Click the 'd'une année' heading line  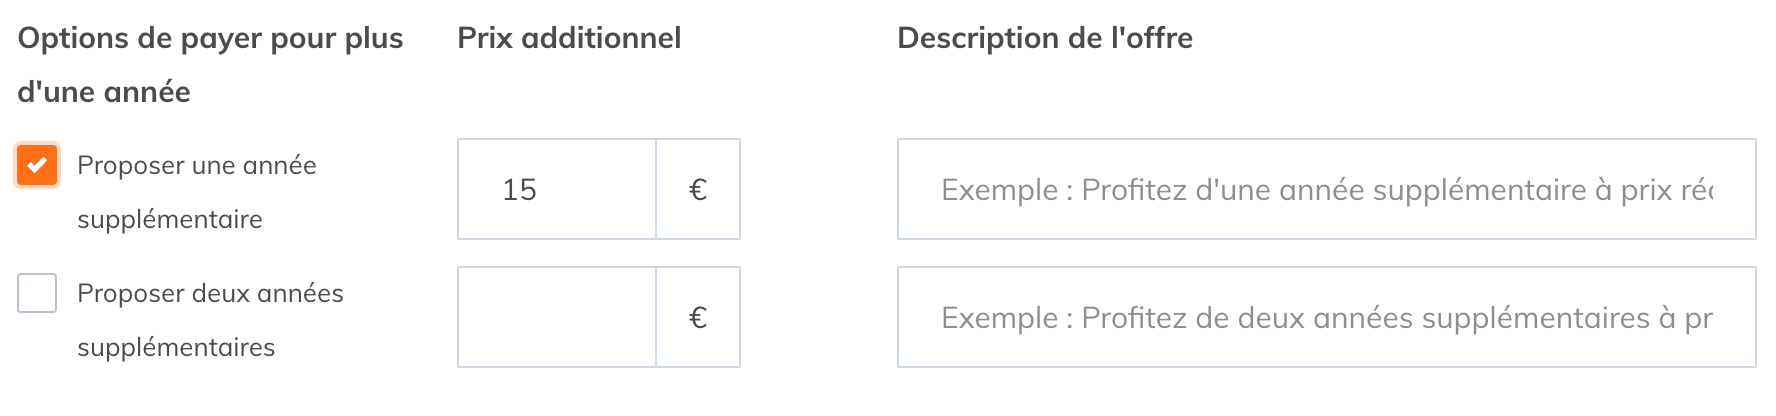coord(104,92)
